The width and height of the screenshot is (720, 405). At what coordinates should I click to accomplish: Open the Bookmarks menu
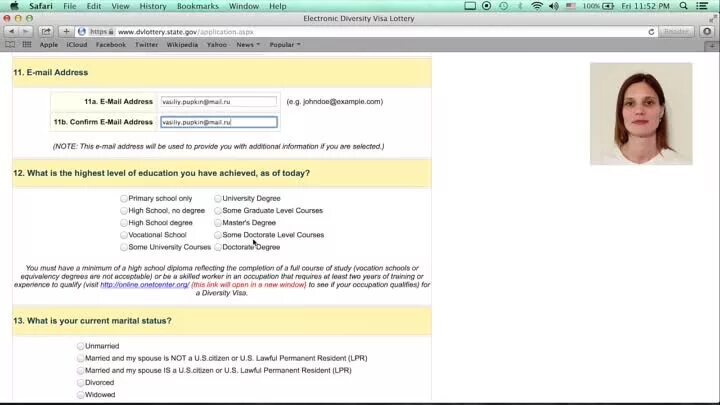pos(198,6)
